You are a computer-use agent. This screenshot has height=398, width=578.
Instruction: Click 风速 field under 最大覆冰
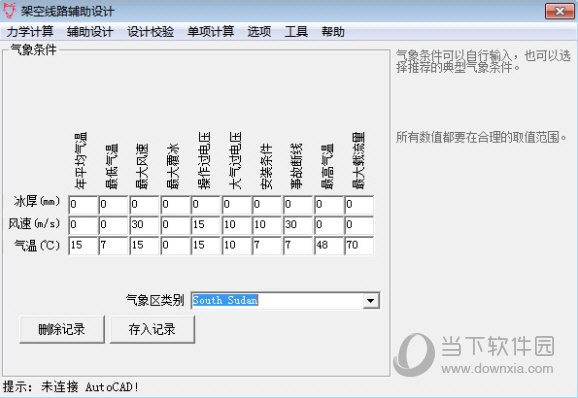[175, 225]
